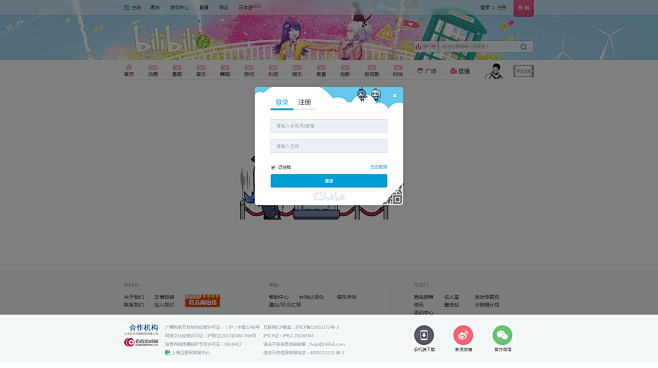Open the 番剧 channel

pyautogui.click(x=177, y=70)
